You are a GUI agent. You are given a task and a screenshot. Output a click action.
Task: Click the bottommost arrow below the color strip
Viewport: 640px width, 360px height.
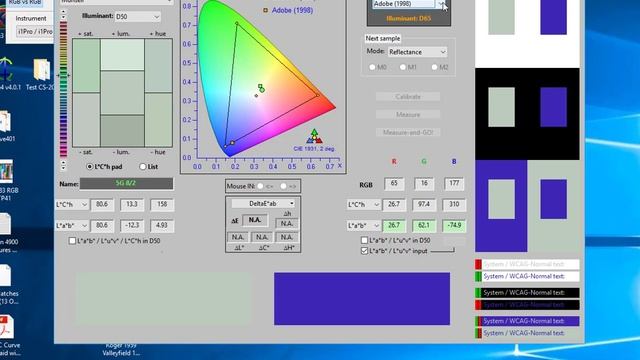63,168
